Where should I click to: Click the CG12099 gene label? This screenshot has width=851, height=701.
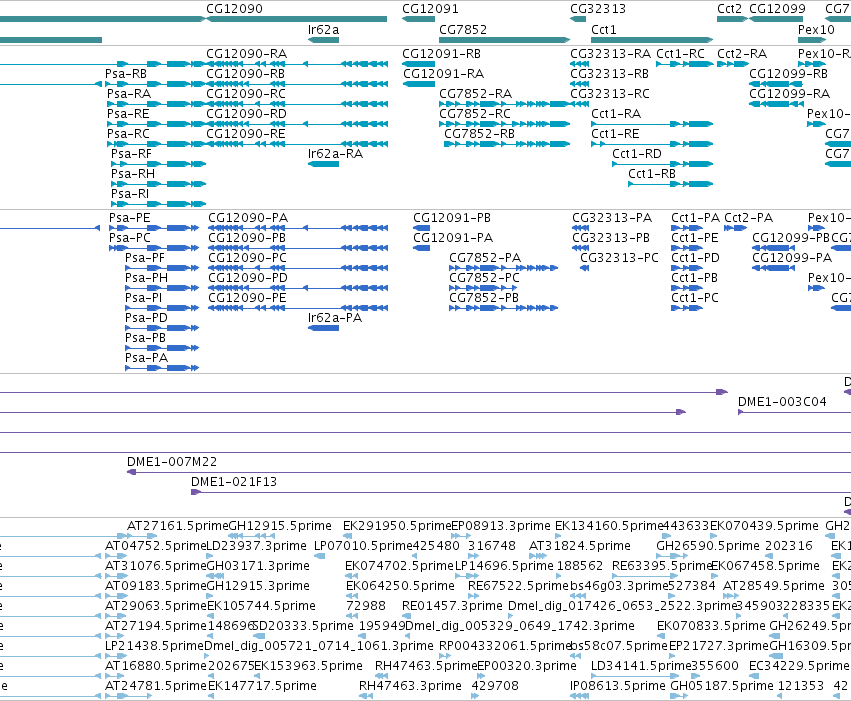point(777,9)
